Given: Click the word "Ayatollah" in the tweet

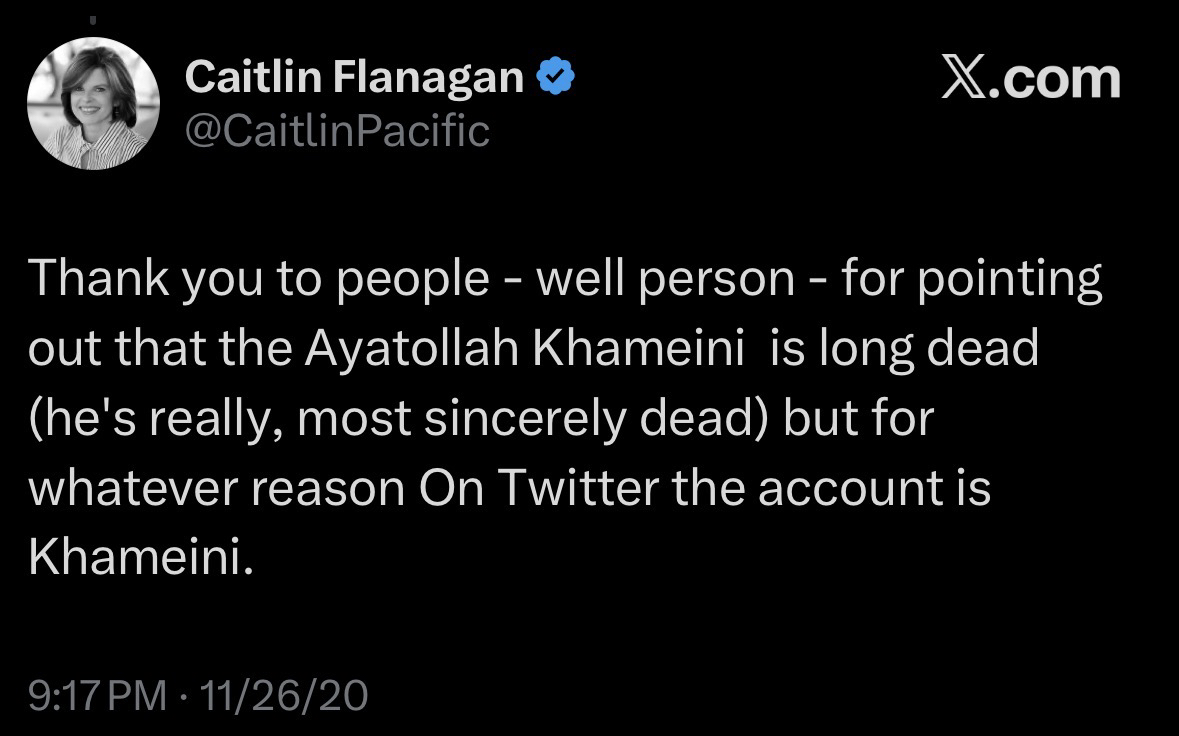Looking at the screenshot, I should [x=426, y=349].
